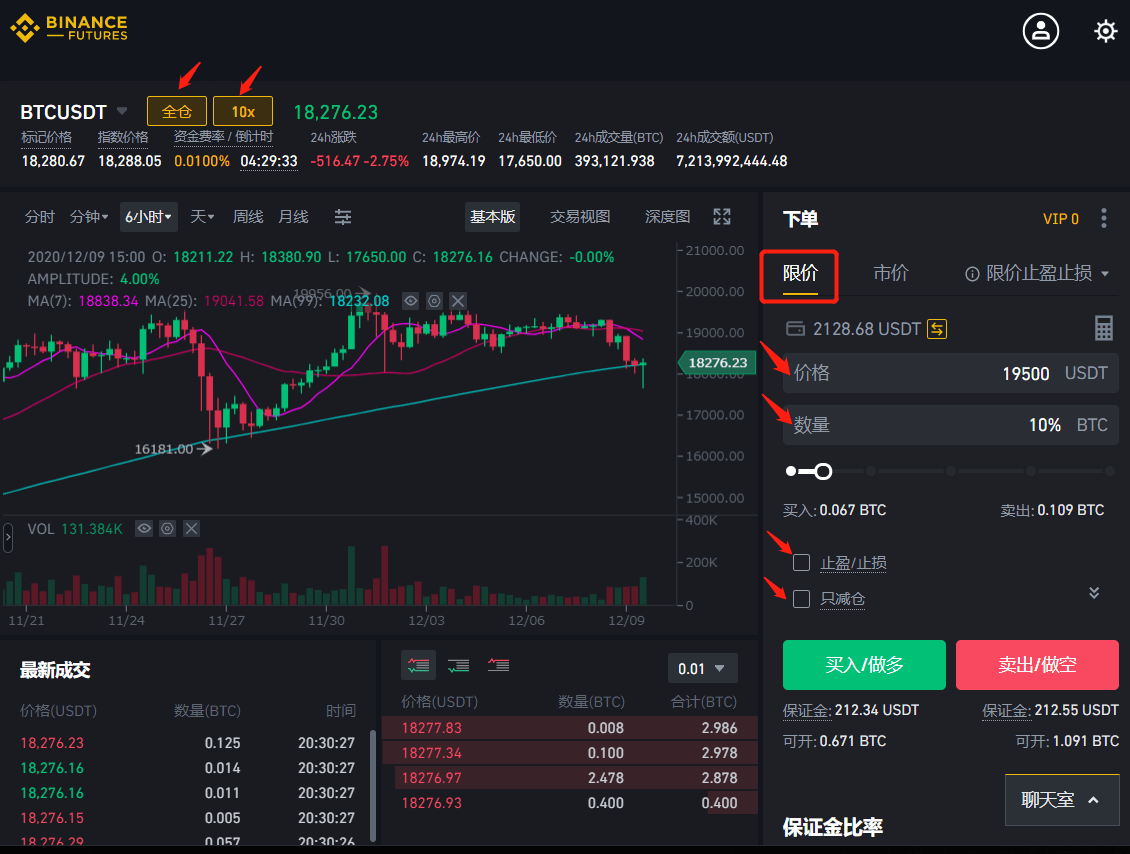Click the 10x leverage button
1130x854 pixels.
pos(243,111)
